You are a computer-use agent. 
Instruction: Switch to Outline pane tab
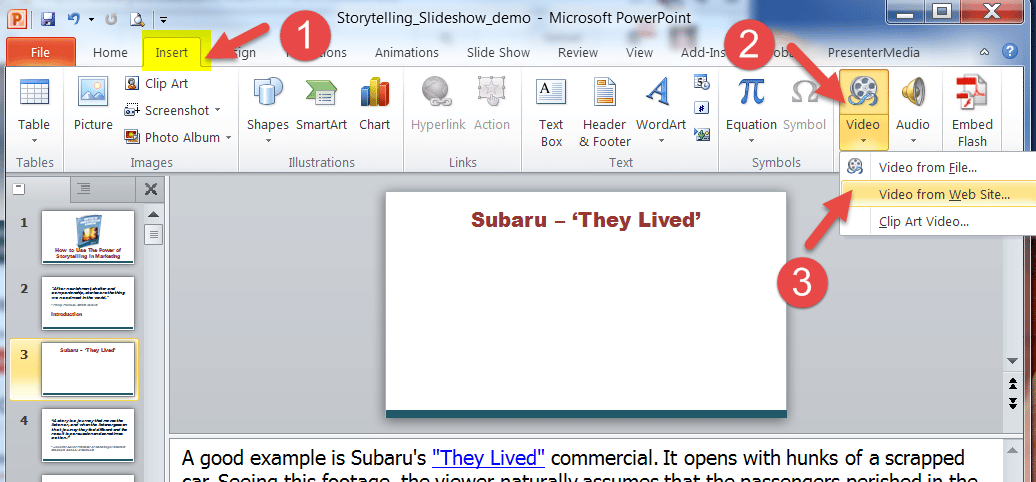(x=103, y=190)
